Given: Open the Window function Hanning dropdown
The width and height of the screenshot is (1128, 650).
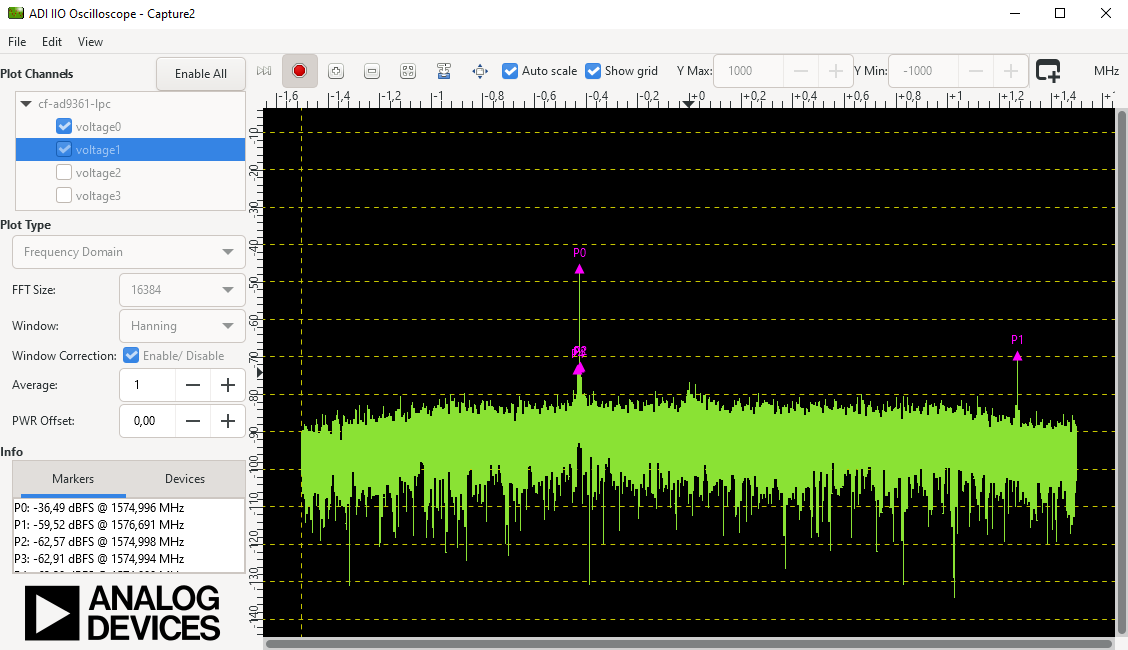Looking at the screenshot, I should point(181,326).
